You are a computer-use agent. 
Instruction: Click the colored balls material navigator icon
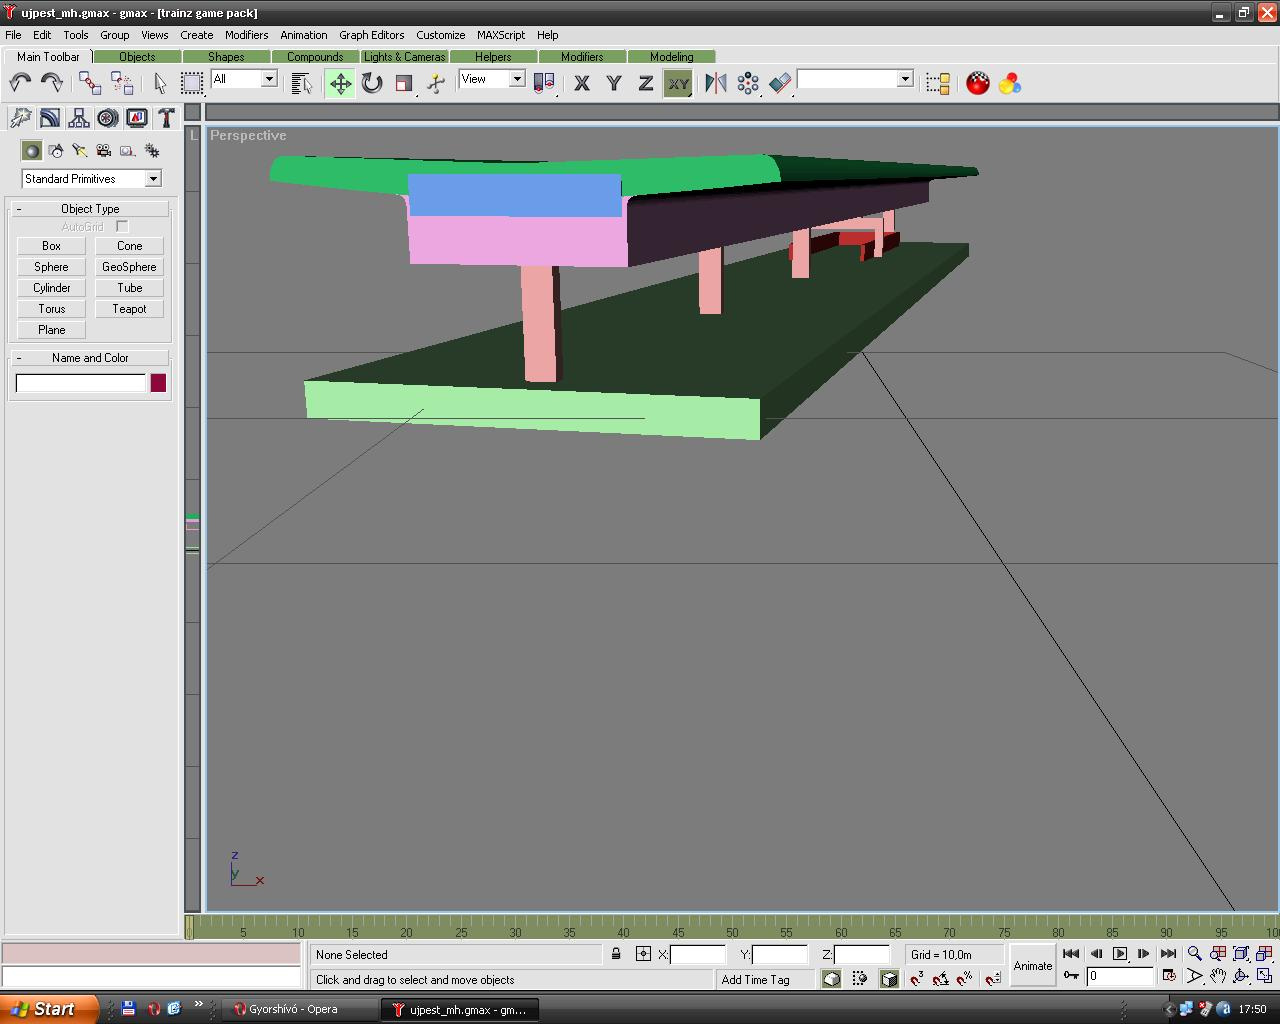[x=1010, y=83]
